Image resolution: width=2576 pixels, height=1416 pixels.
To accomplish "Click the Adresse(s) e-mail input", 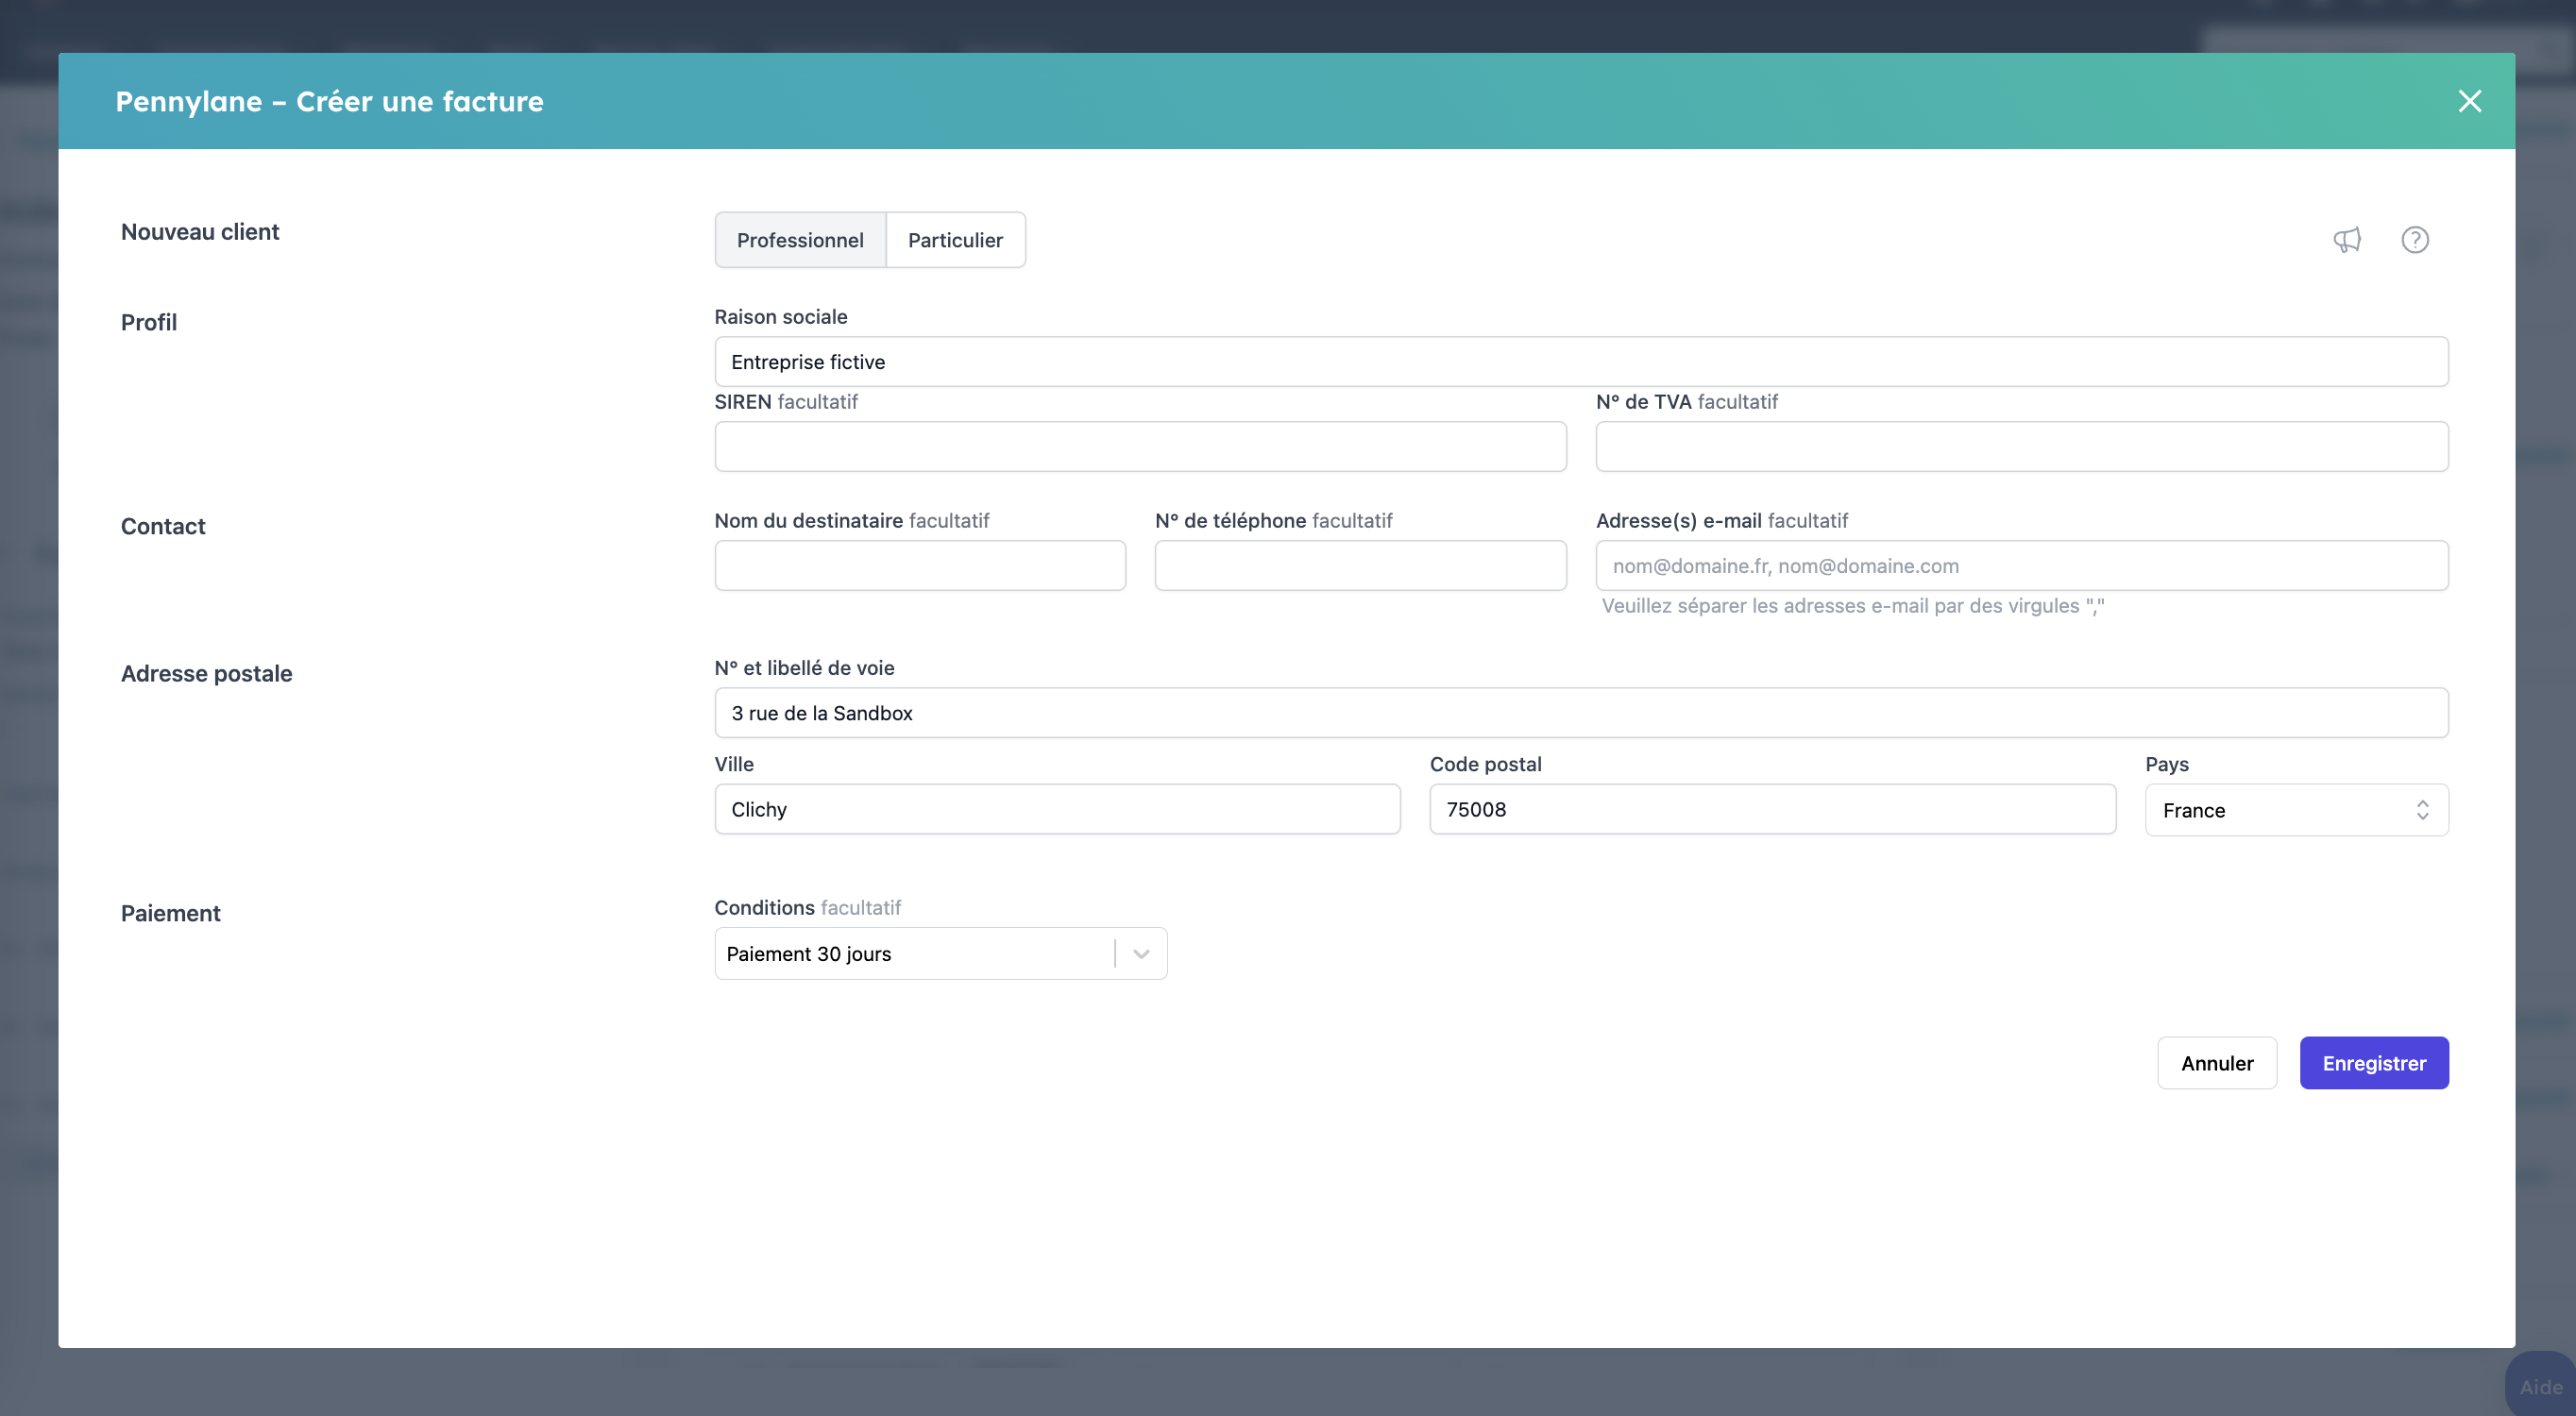I will tap(2021, 566).
